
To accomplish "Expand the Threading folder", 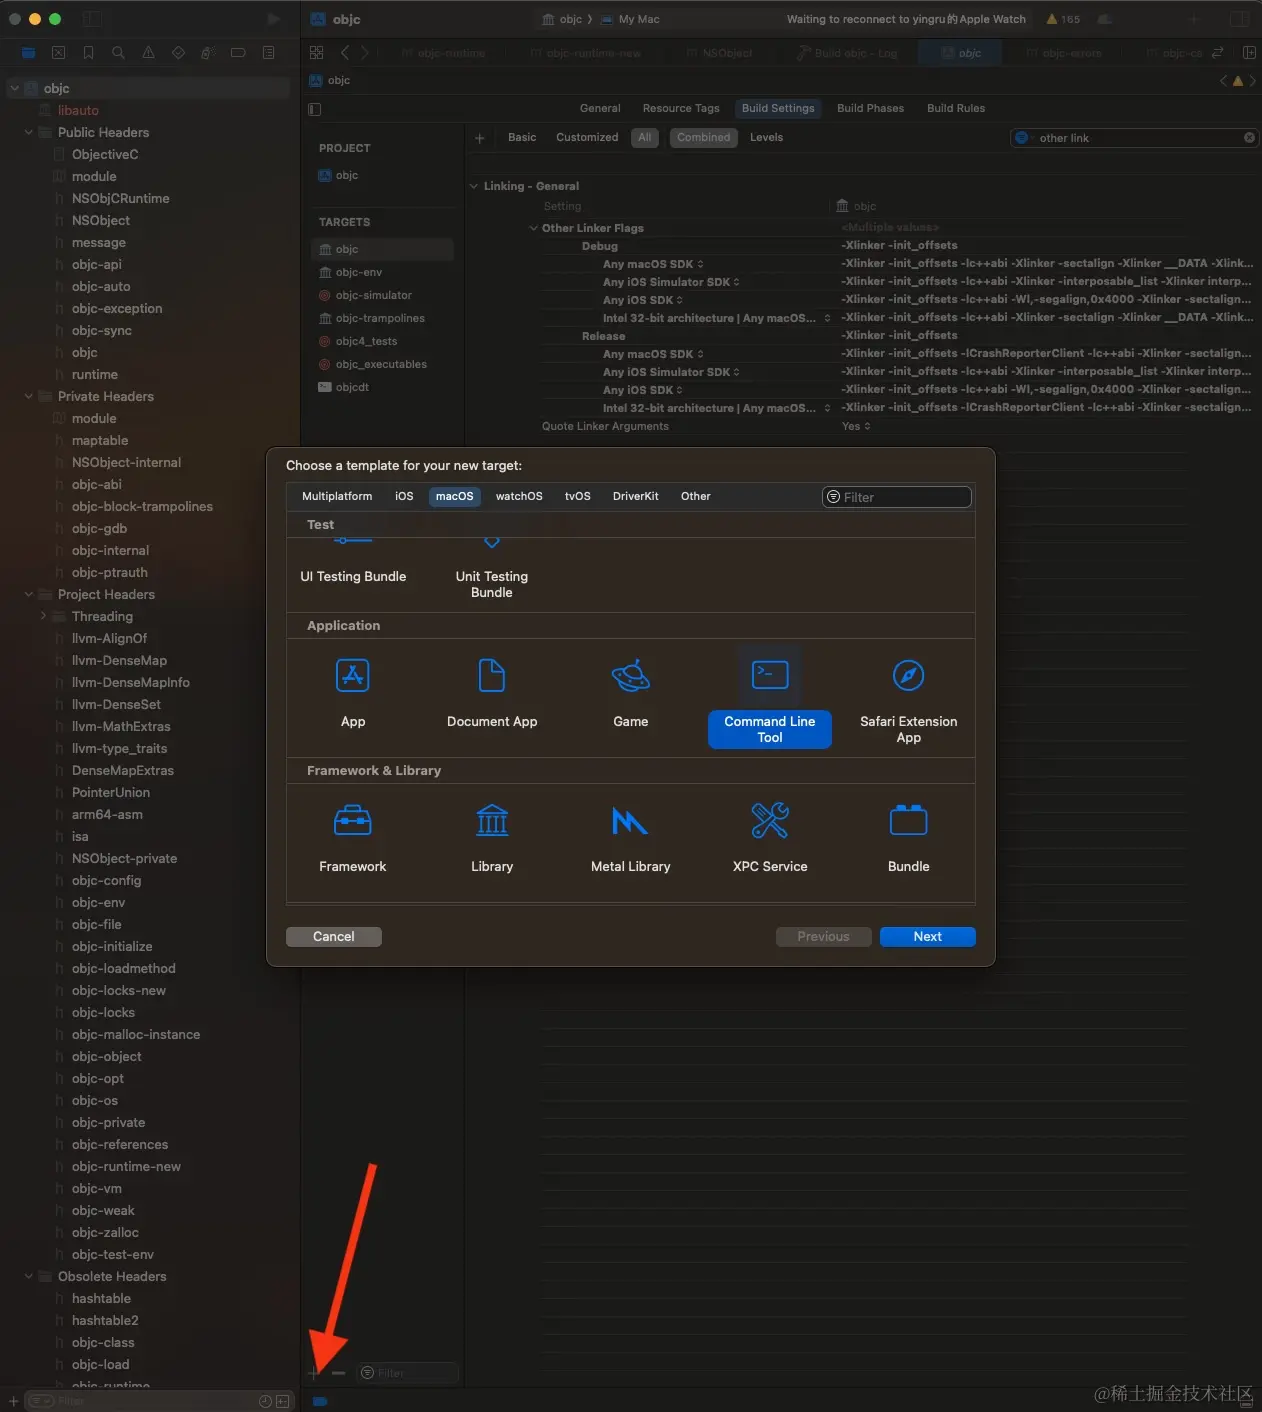I will (43, 617).
